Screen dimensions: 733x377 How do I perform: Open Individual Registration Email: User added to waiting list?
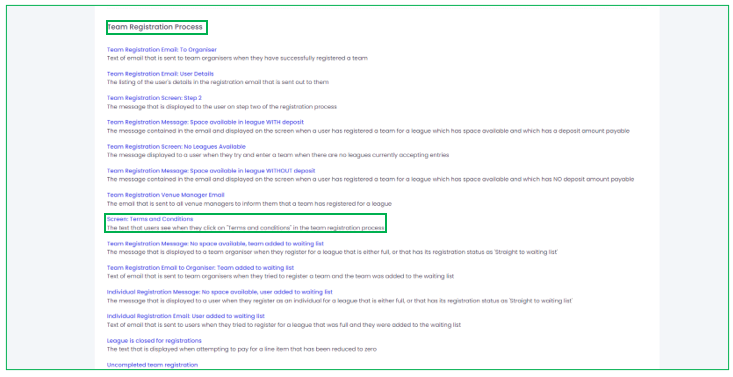click(186, 317)
